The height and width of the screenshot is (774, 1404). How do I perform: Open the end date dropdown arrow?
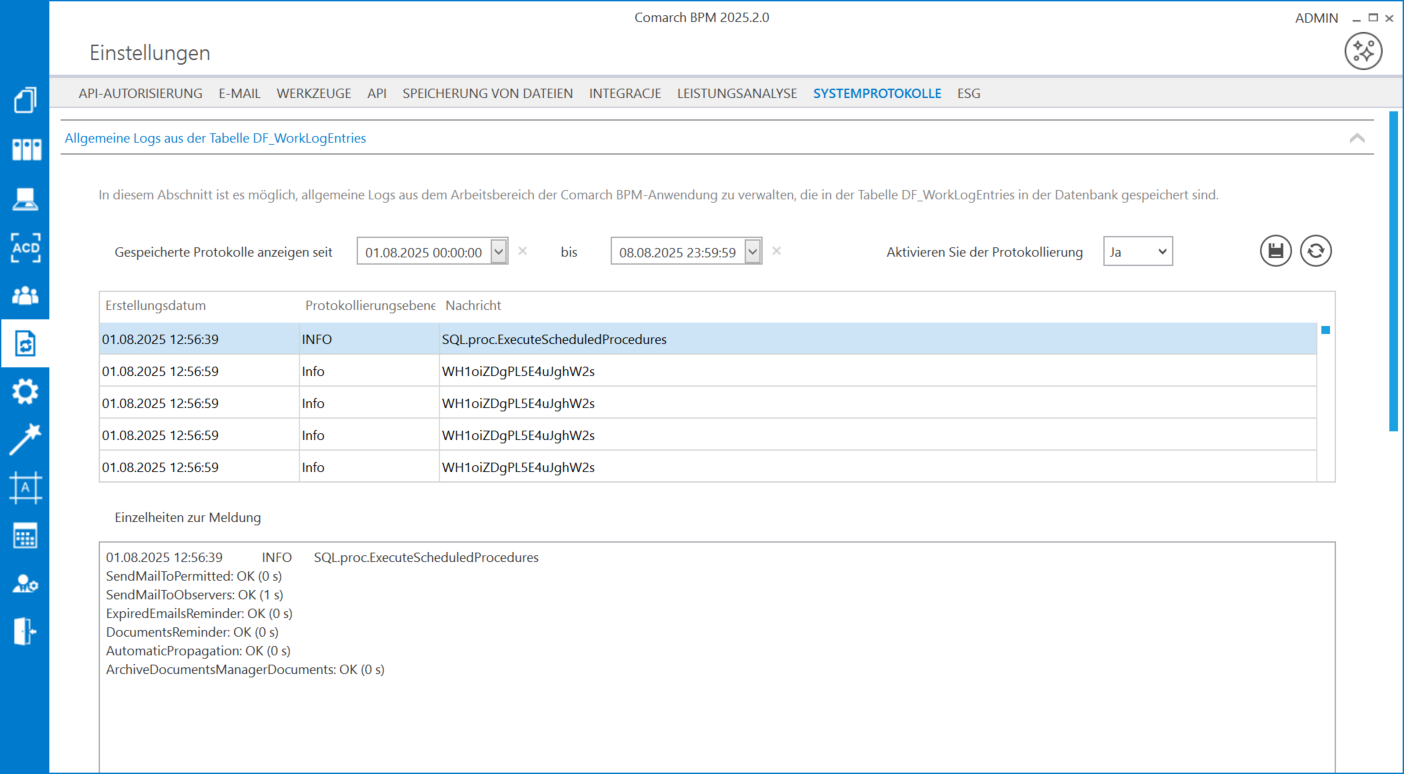point(753,252)
